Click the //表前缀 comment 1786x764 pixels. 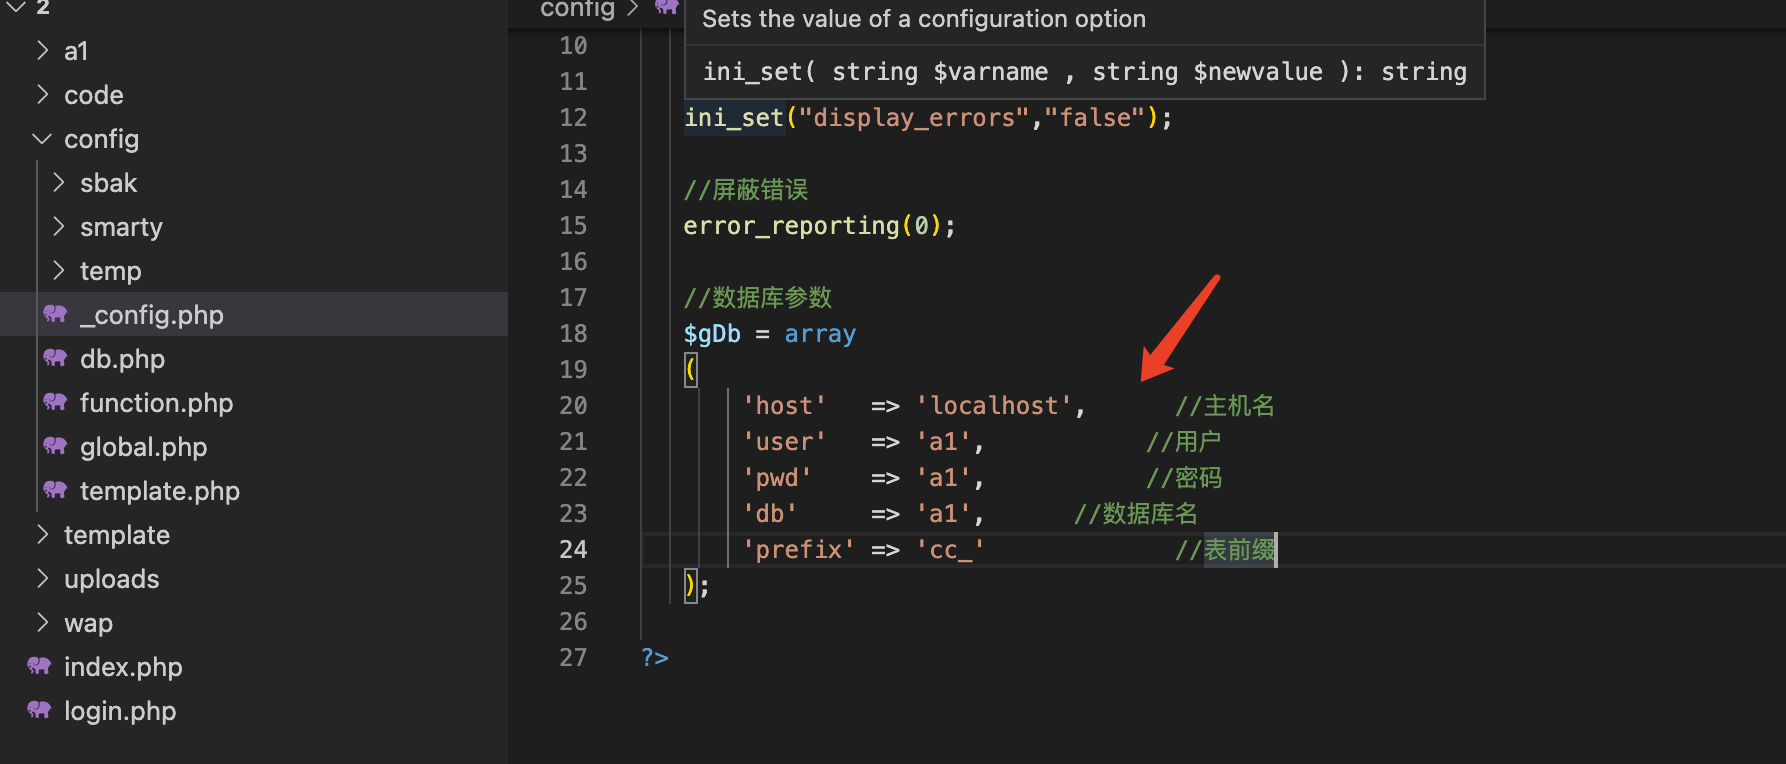(1226, 550)
